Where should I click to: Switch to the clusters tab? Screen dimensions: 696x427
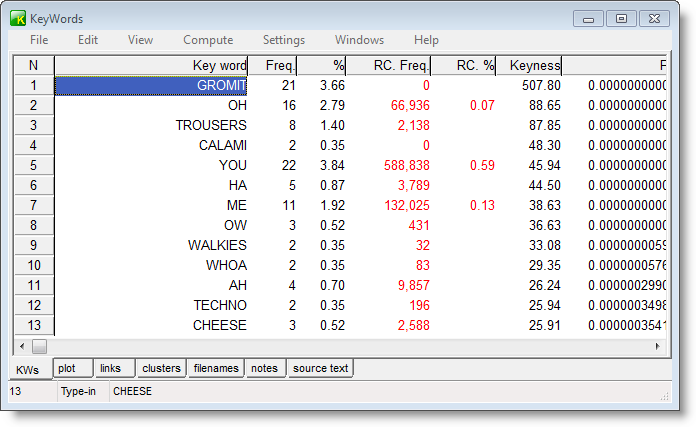click(160, 368)
